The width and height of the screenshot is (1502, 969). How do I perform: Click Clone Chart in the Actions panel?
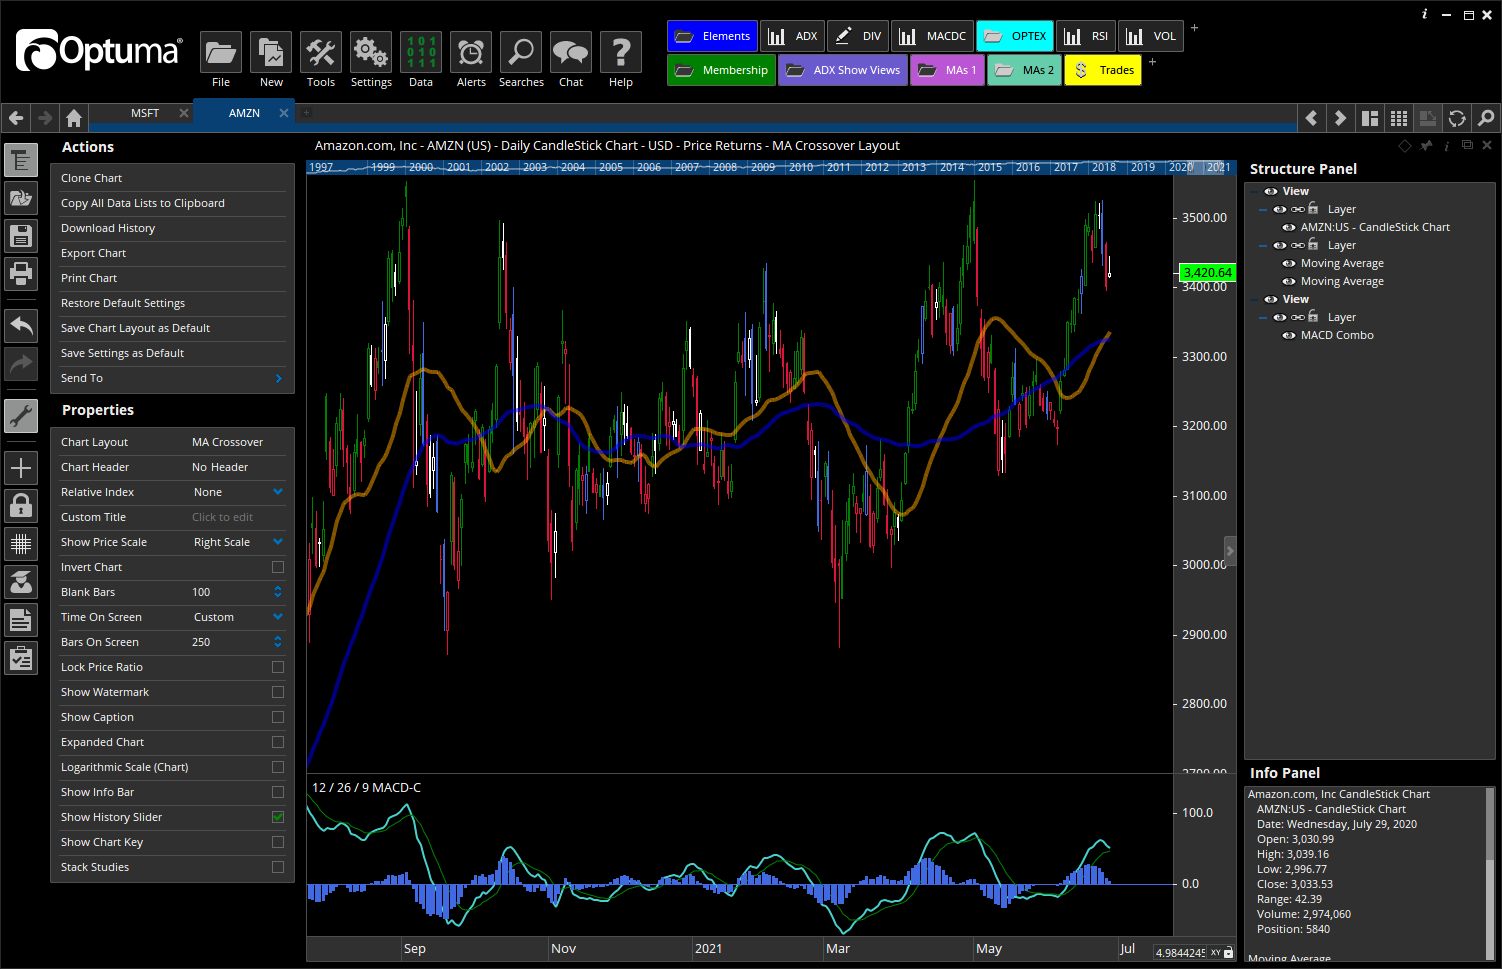coord(91,178)
